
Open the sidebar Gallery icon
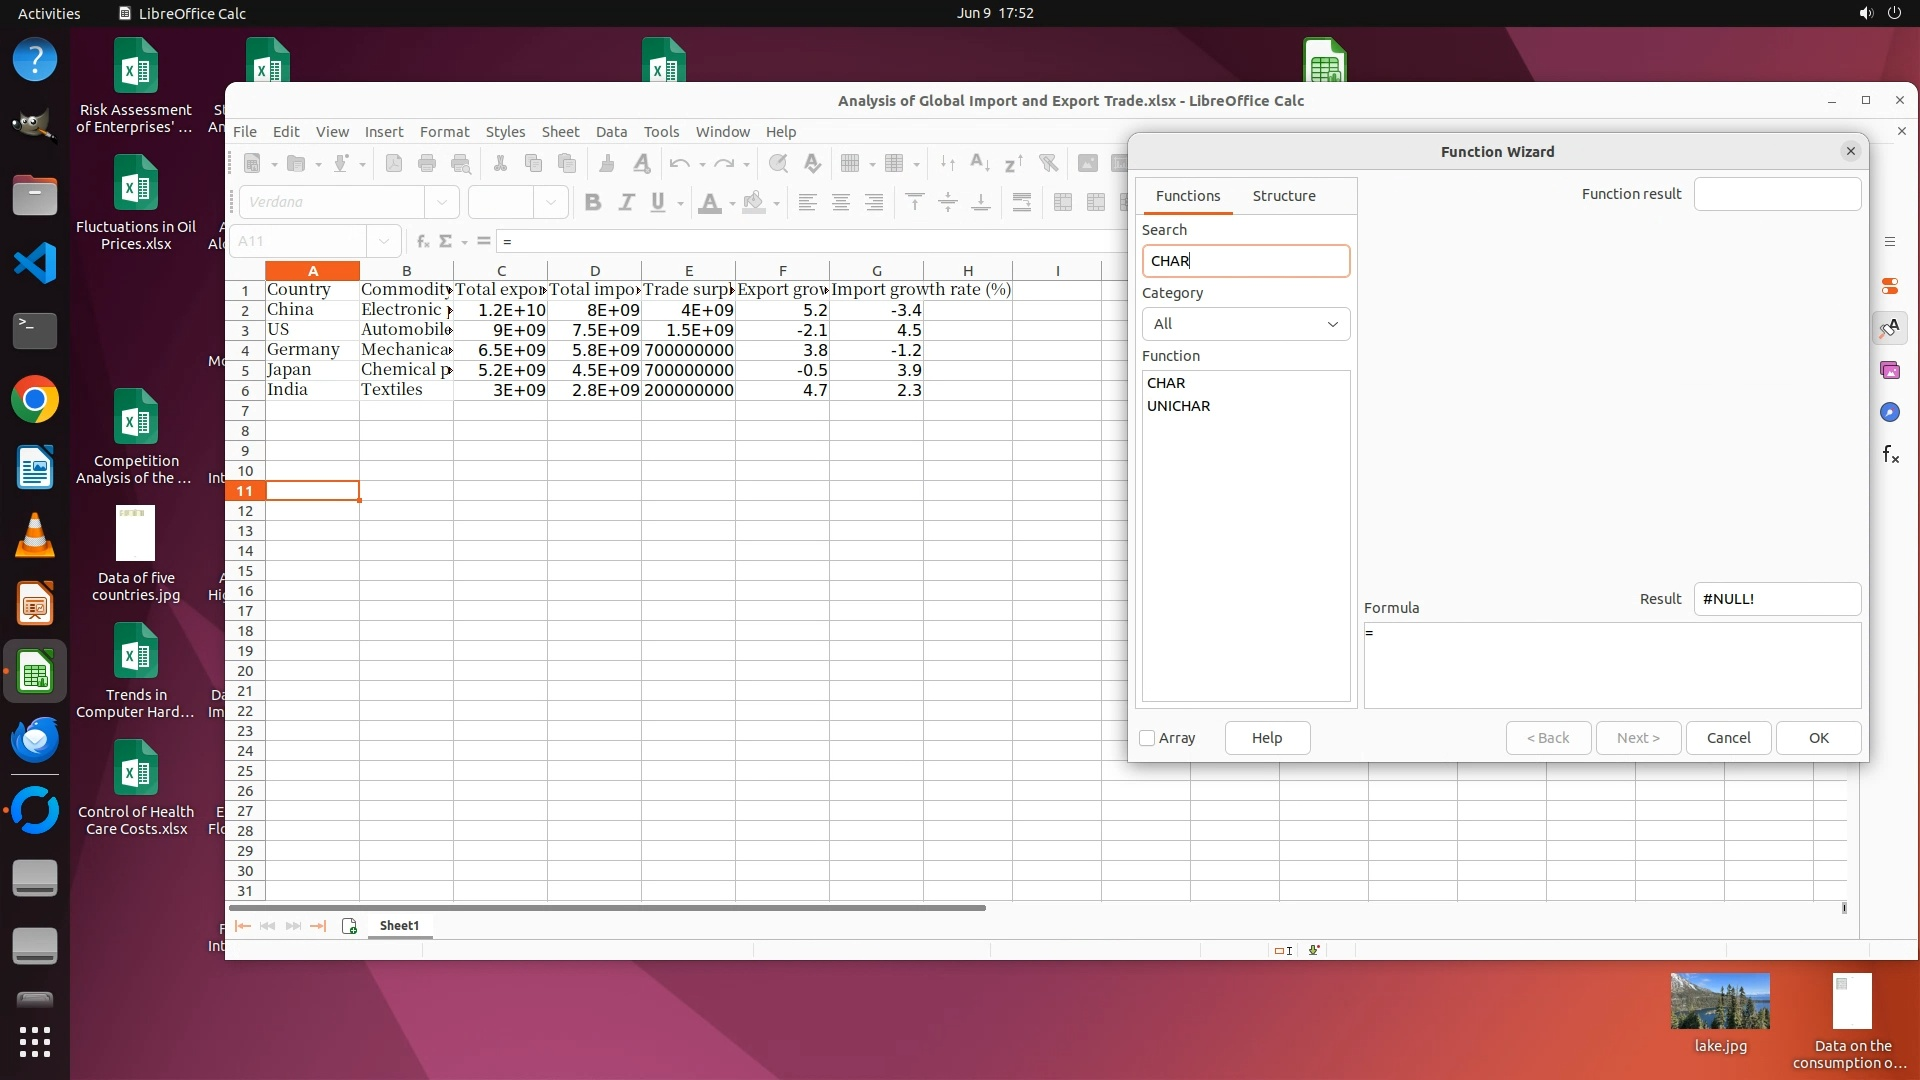point(1889,370)
